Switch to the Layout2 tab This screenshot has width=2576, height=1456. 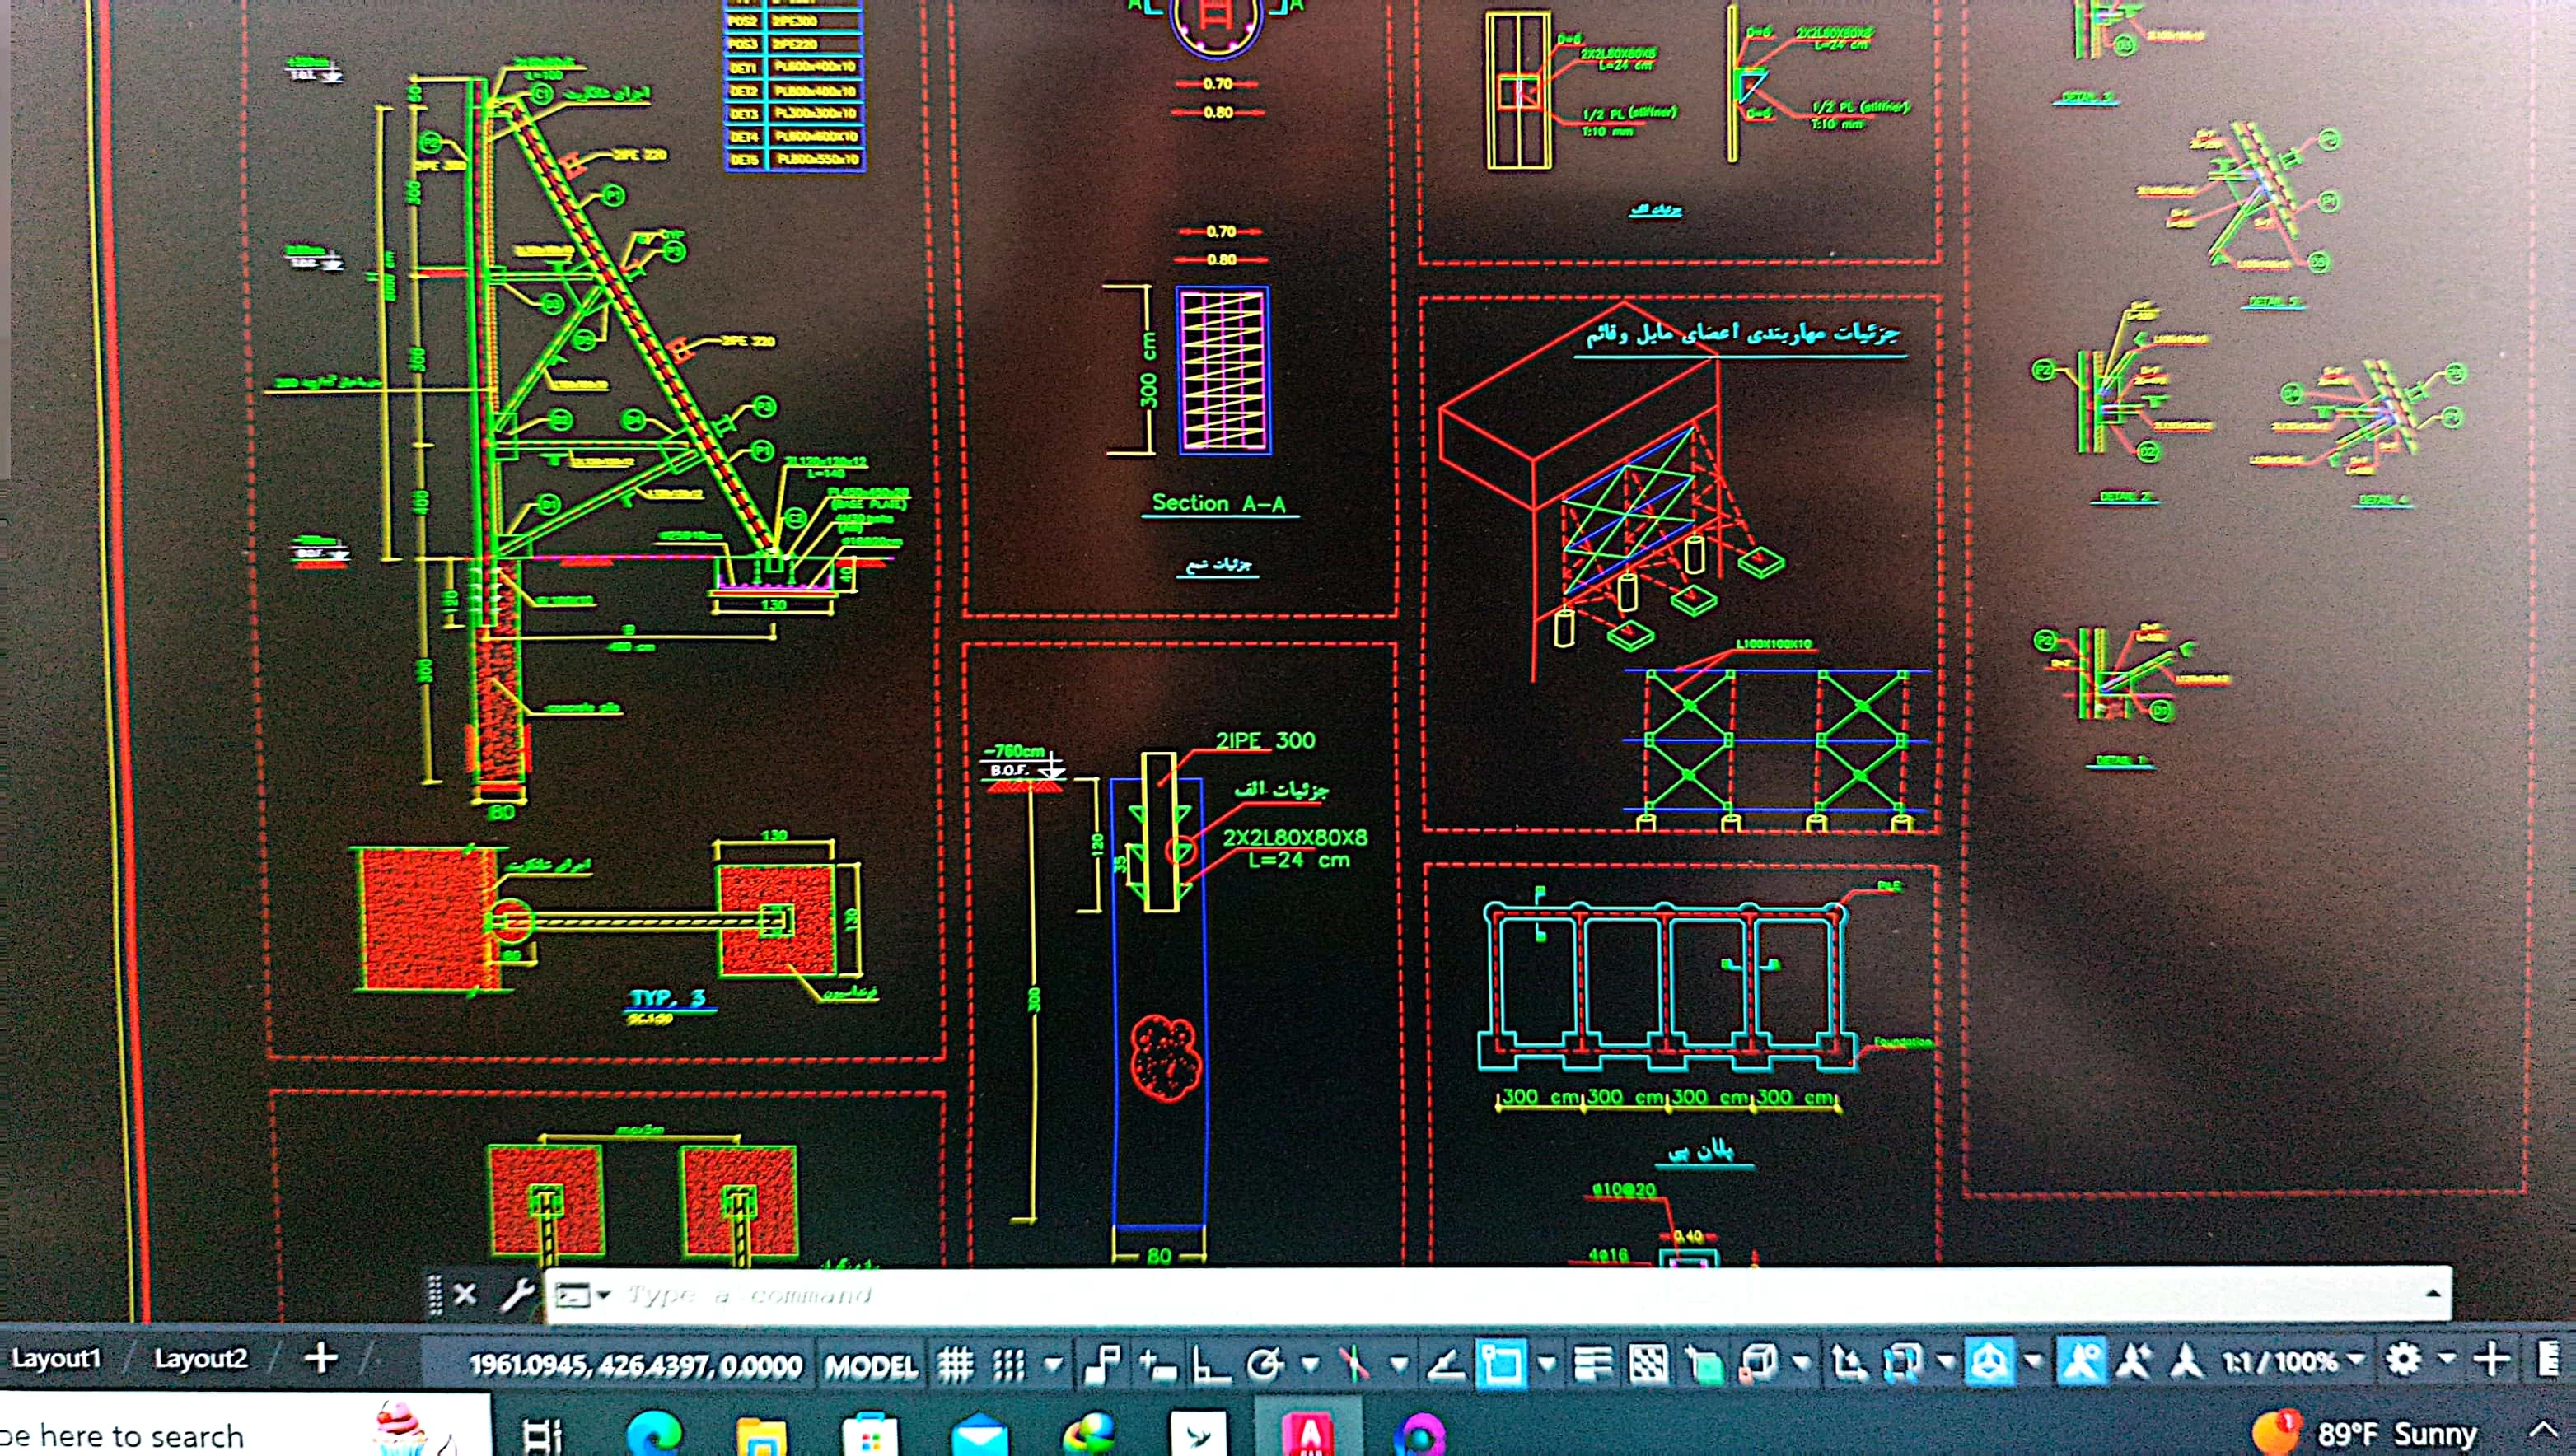pyautogui.click(x=200, y=1358)
